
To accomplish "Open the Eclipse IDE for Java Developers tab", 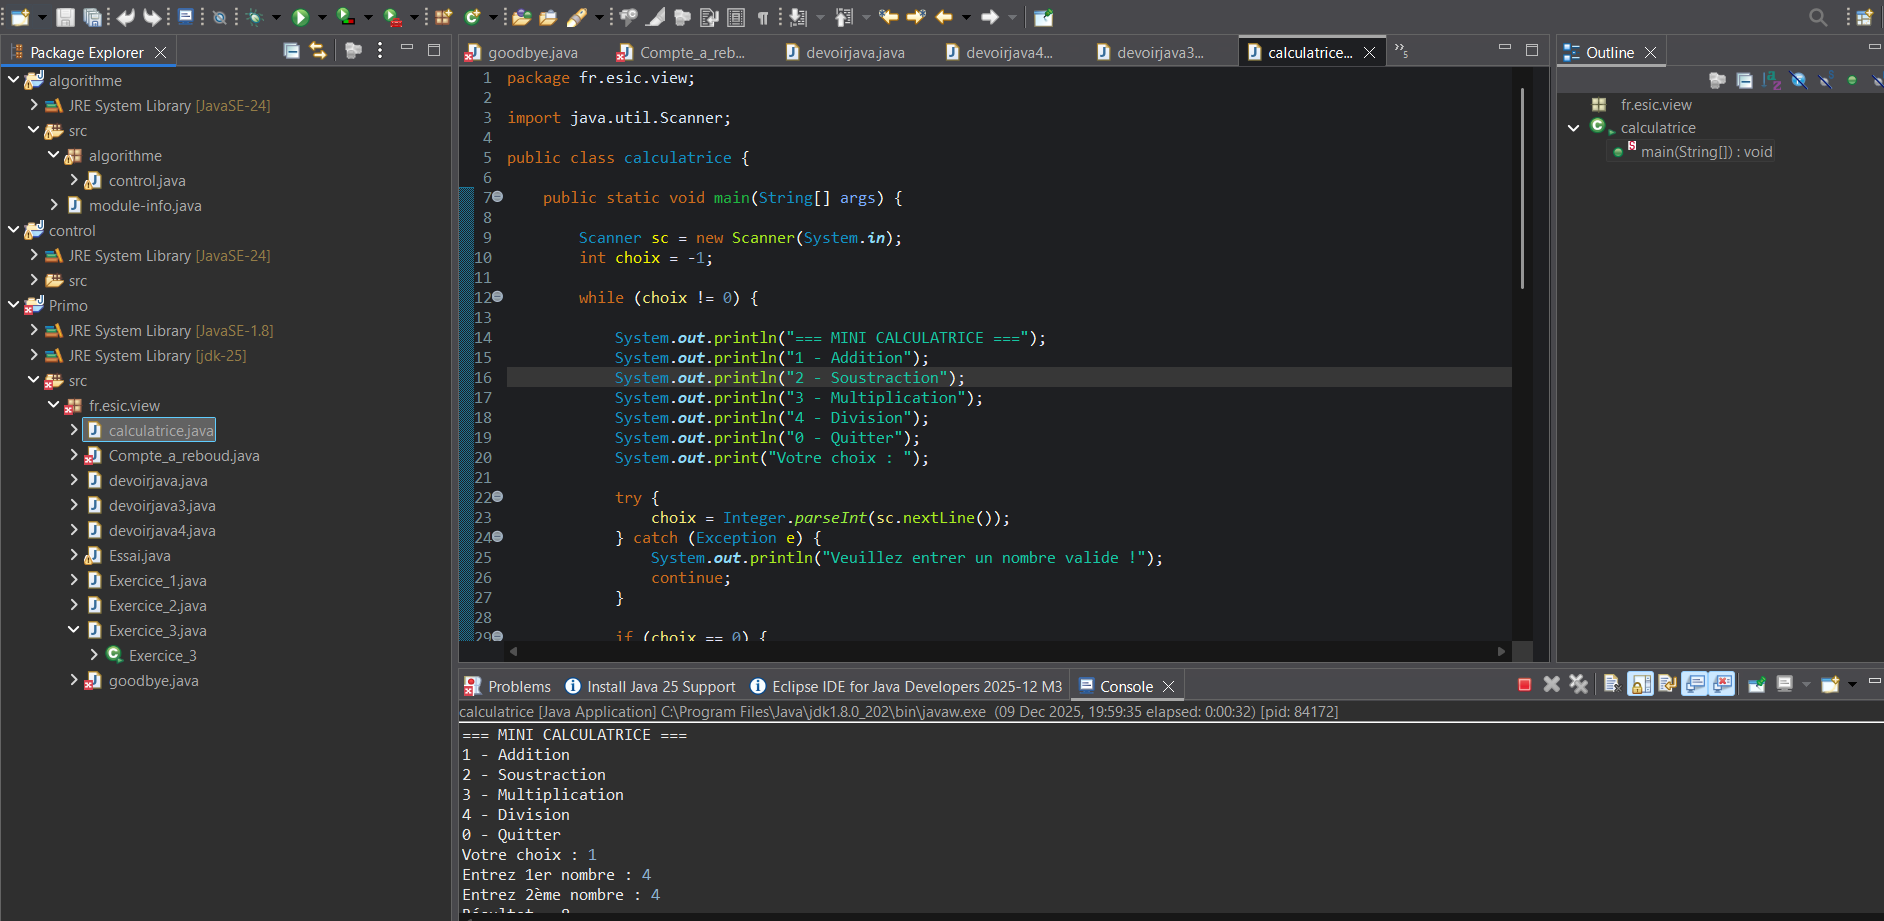I will point(906,686).
